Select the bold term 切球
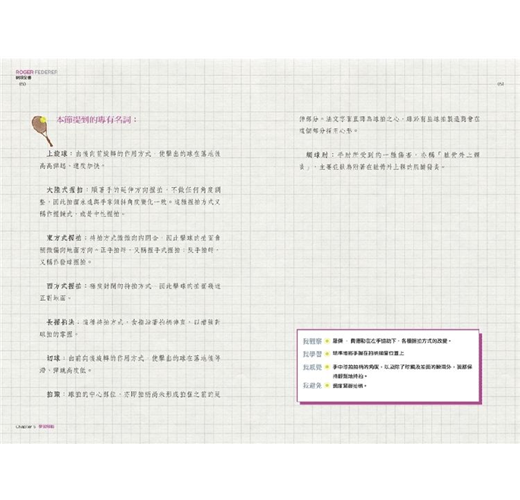Screen dimensions: 520x500 tap(53, 358)
